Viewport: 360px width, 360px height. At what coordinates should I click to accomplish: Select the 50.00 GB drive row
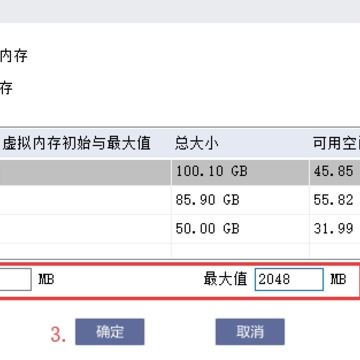pos(180,229)
